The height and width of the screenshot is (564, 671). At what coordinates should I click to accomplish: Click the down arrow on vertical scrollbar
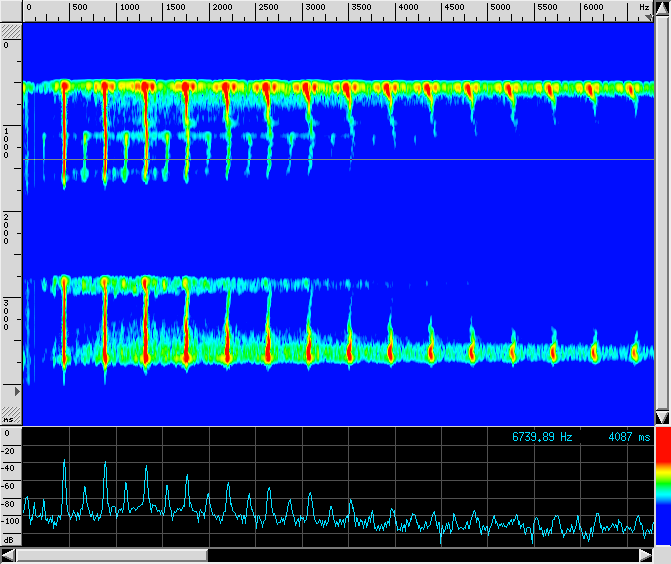click(661, 417)
